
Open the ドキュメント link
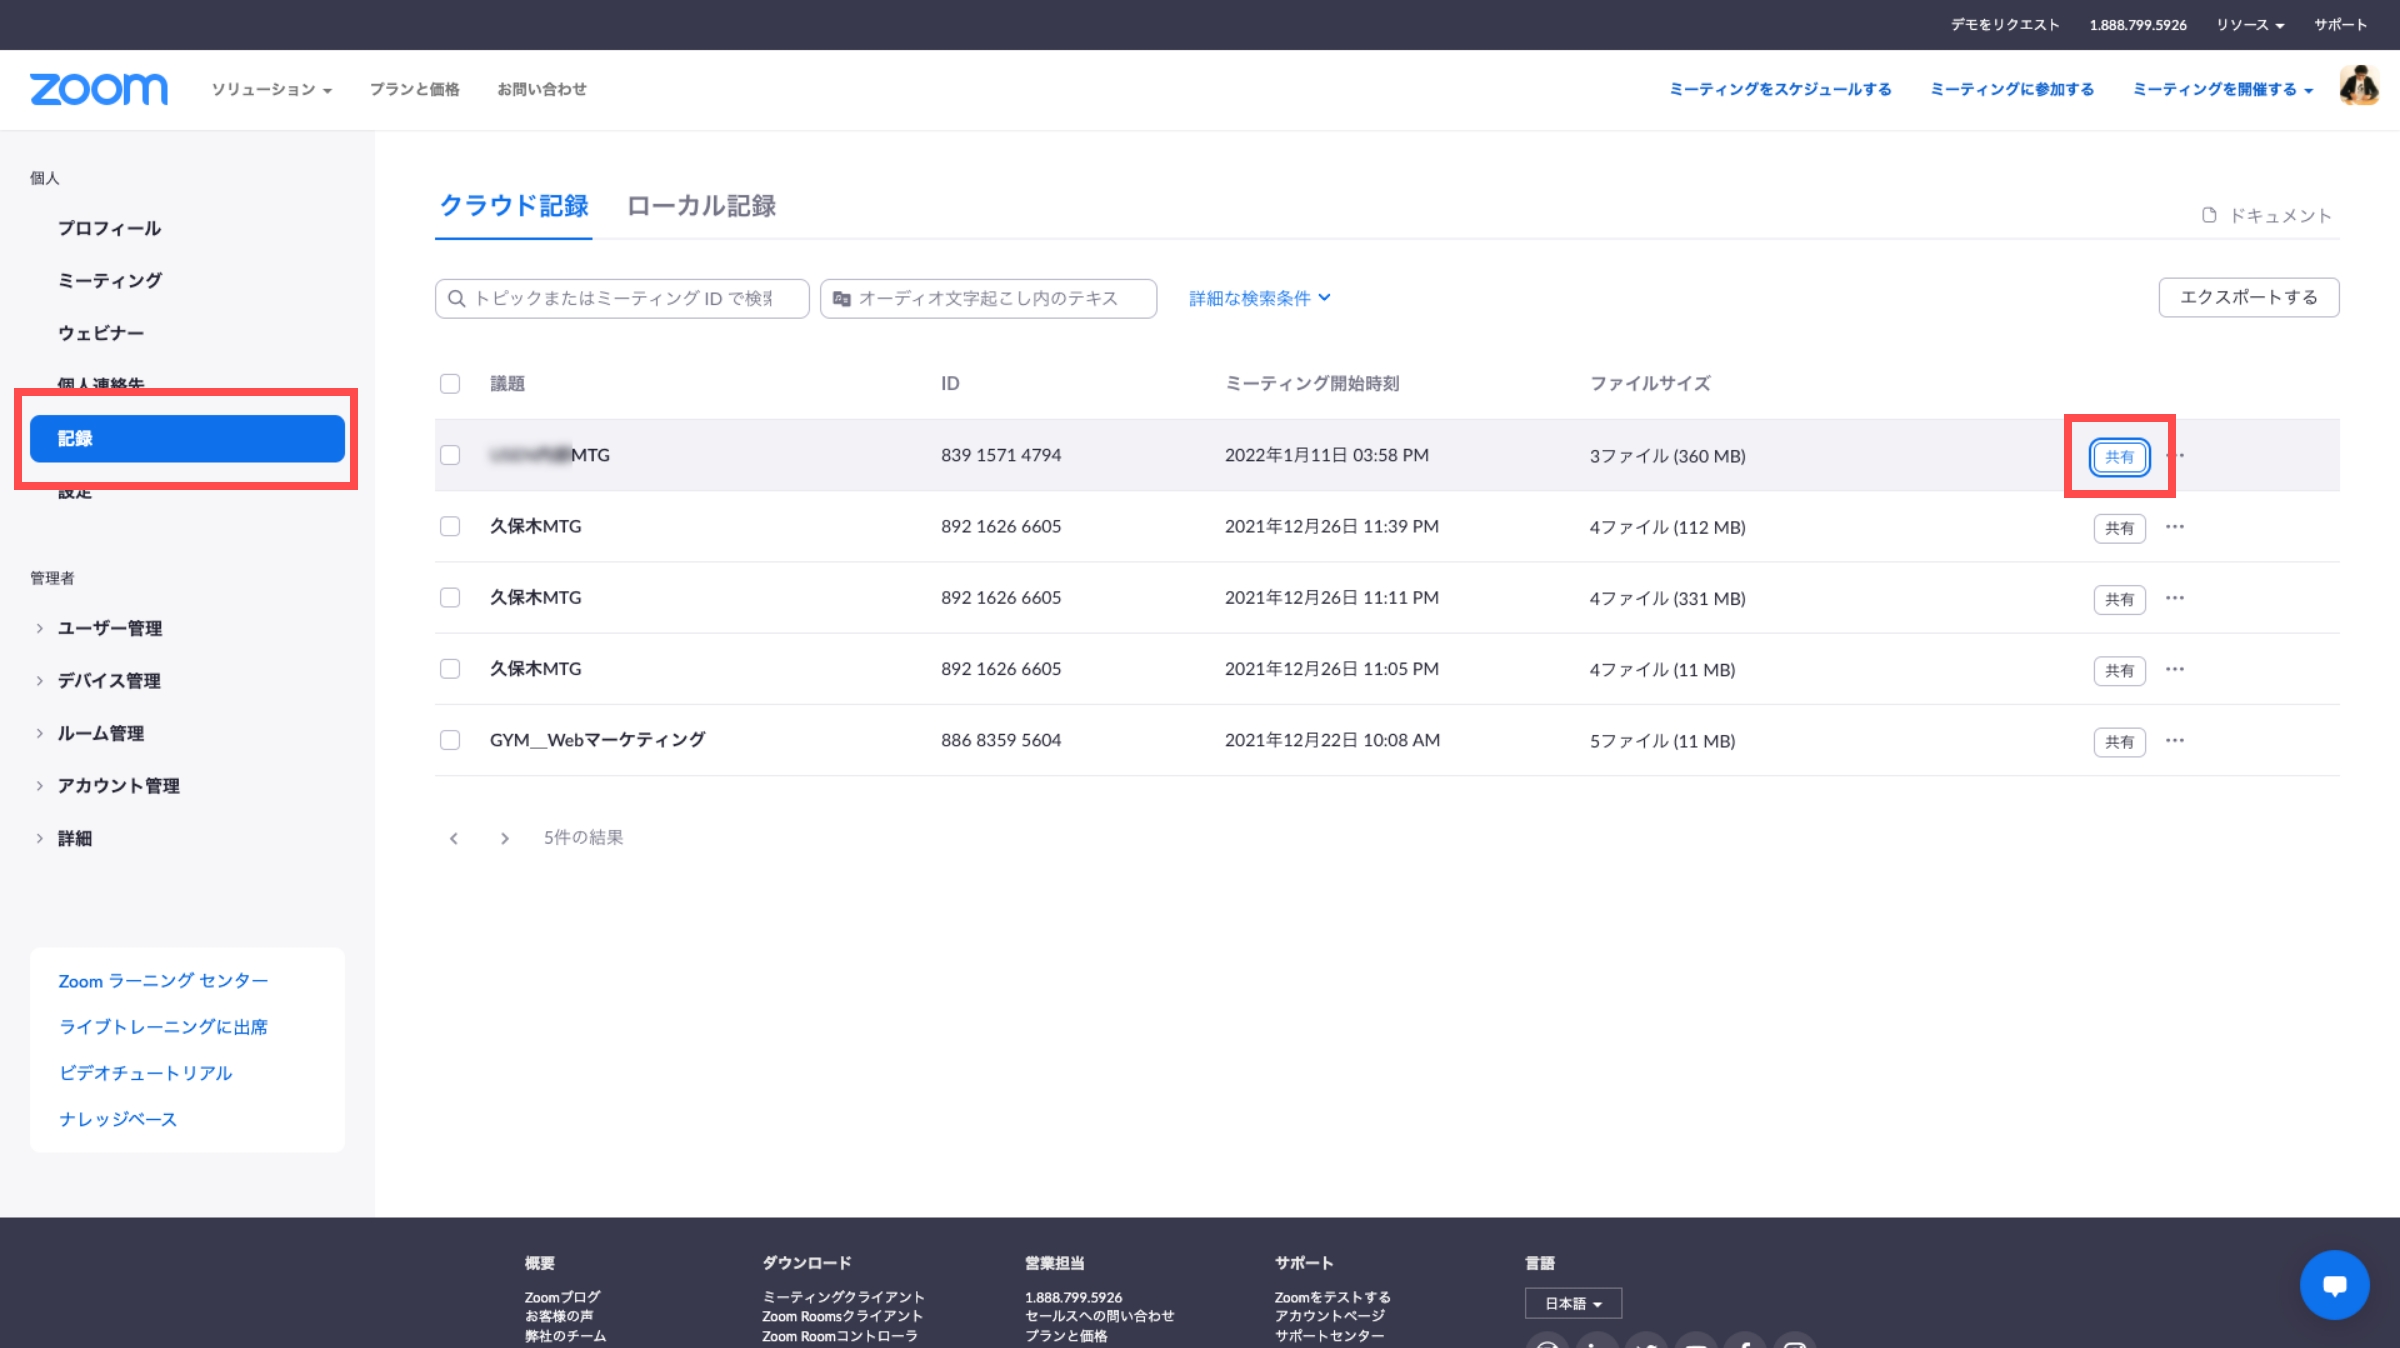[x=2266, y=215]
